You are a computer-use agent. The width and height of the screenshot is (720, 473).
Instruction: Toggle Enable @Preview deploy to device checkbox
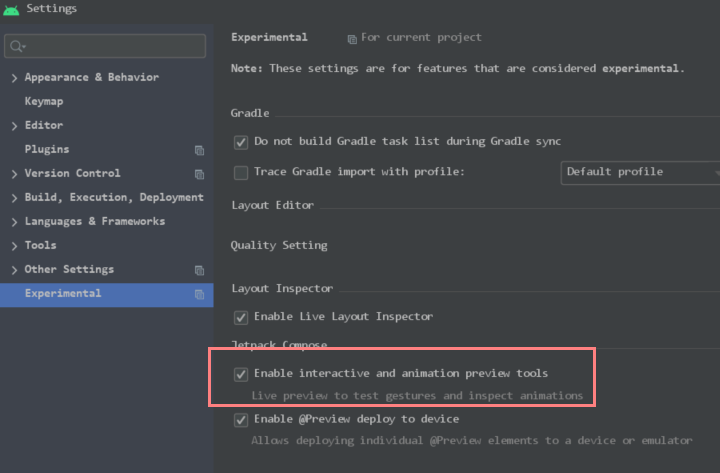click(x=241, y=420)
